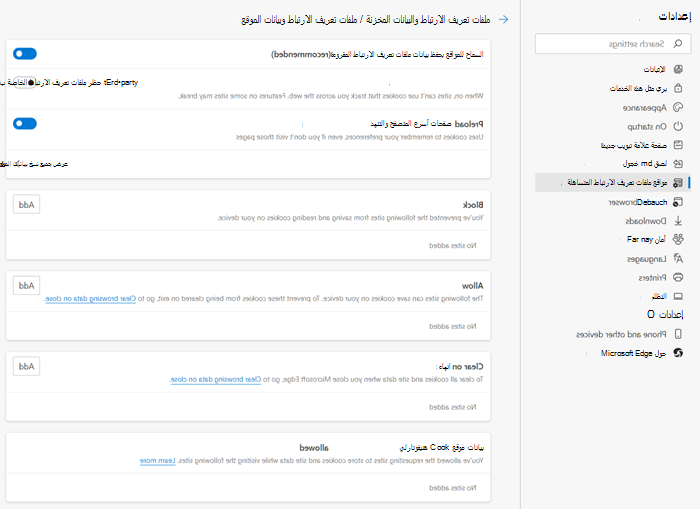The width and height of the screenshot is (700, 509).
Task: Open the see all cookies and site data row
Action: pyautogui.click(x=248, y=164)
